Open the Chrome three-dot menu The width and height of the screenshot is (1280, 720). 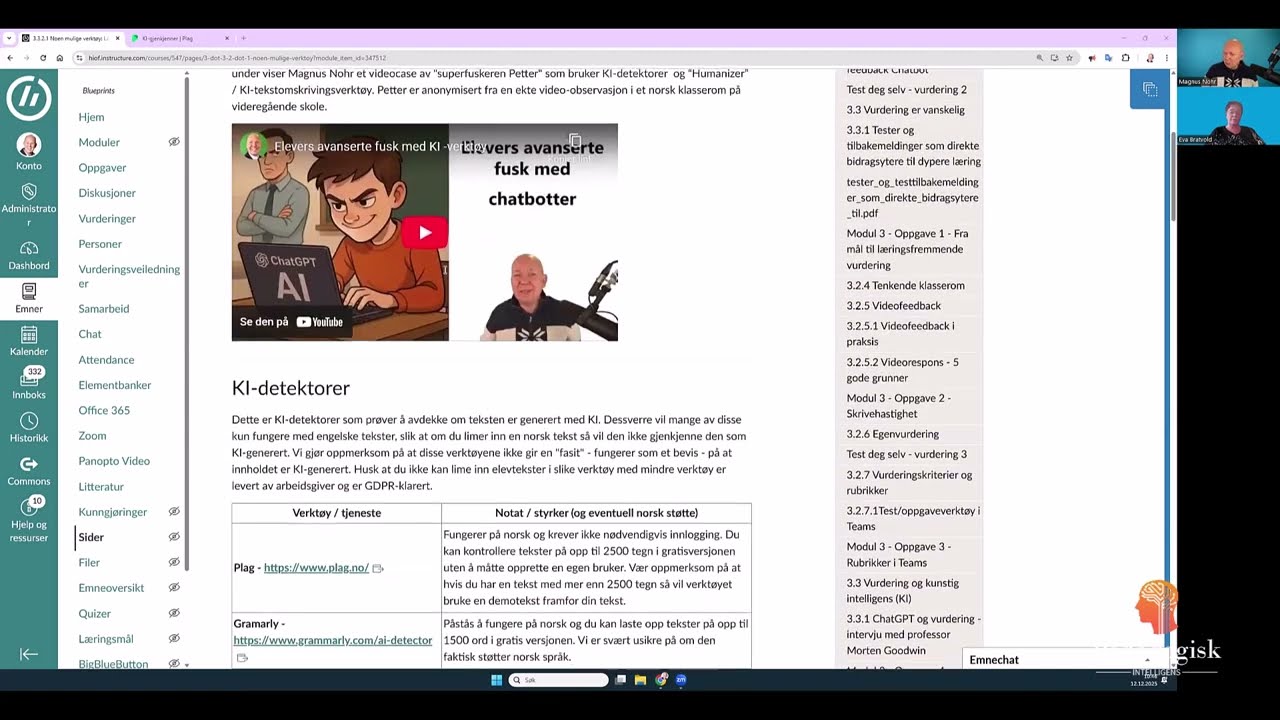tap(1166, 58)
